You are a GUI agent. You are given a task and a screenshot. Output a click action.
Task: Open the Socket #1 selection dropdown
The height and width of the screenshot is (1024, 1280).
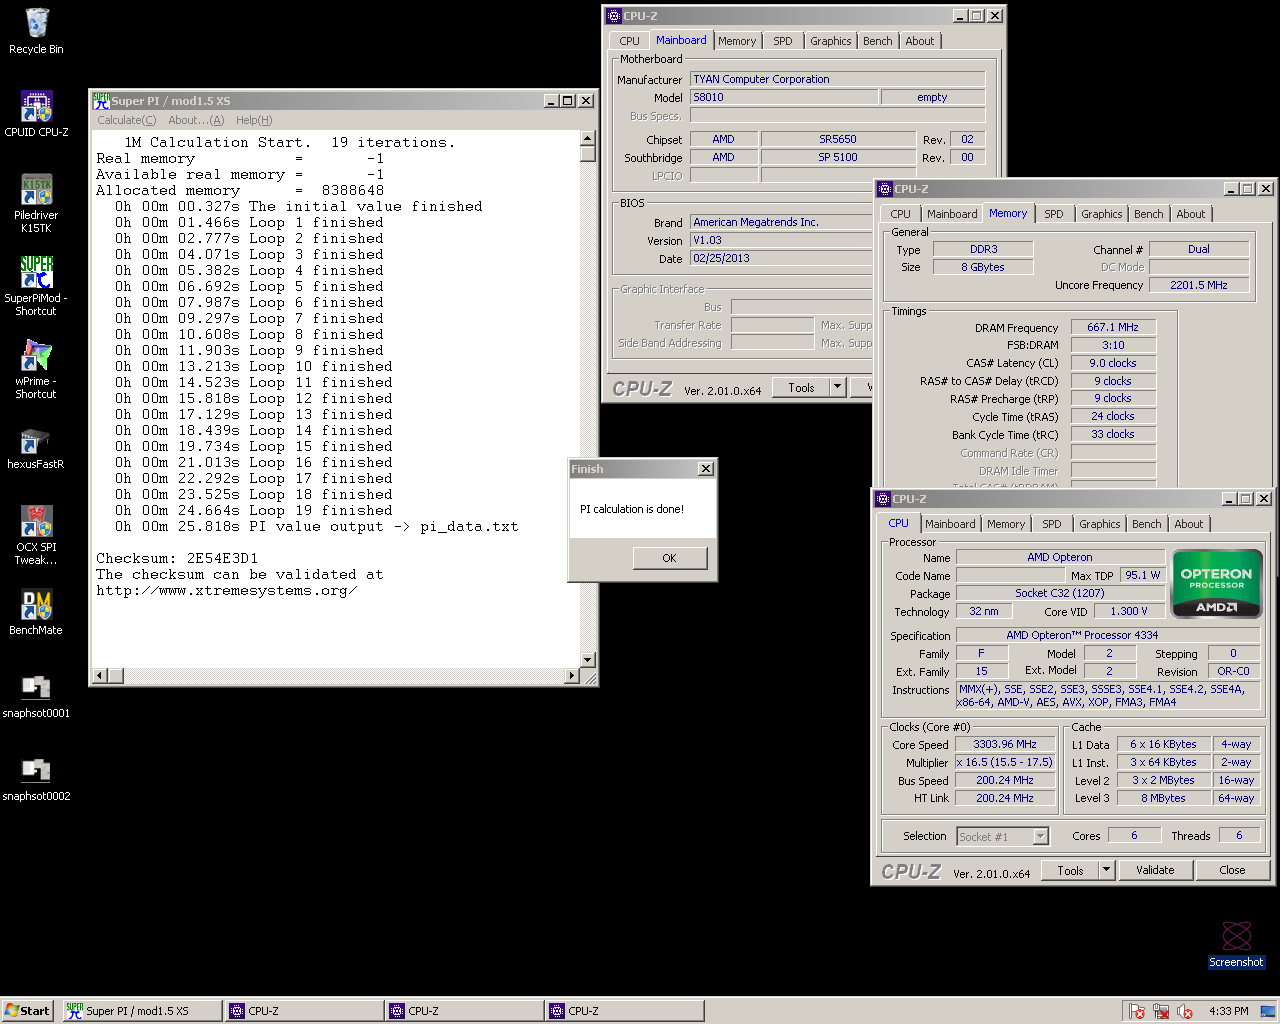click(1040, 836)
